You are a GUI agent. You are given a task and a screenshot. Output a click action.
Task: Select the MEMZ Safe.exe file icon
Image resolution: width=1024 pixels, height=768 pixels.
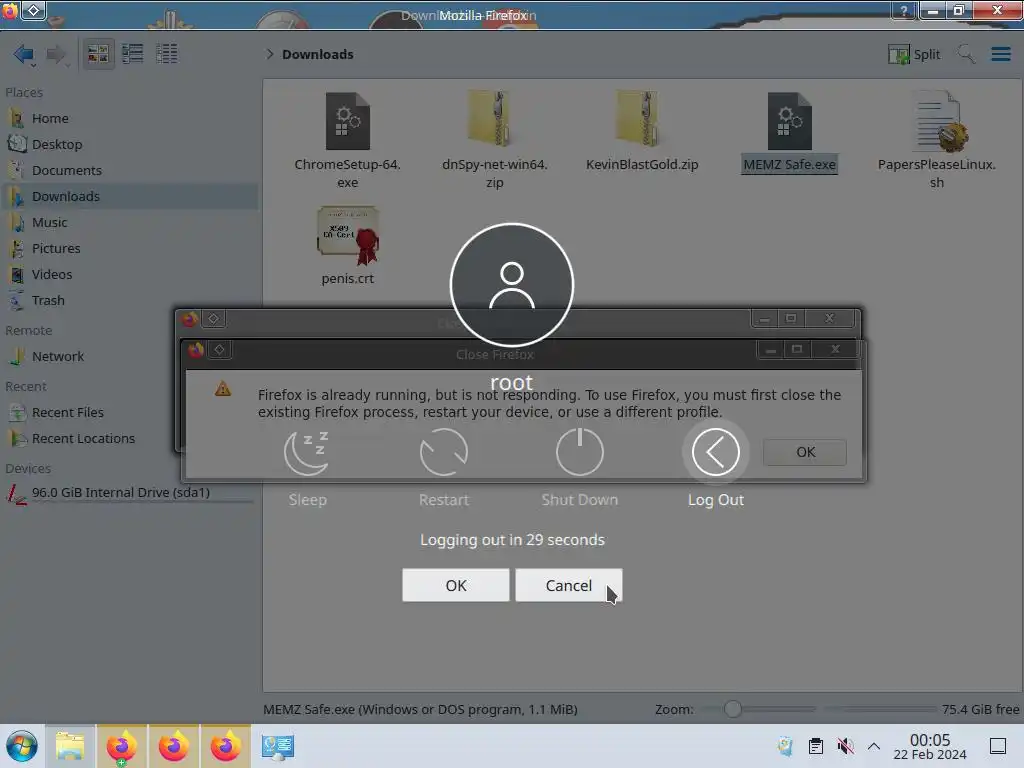(789, 121)
